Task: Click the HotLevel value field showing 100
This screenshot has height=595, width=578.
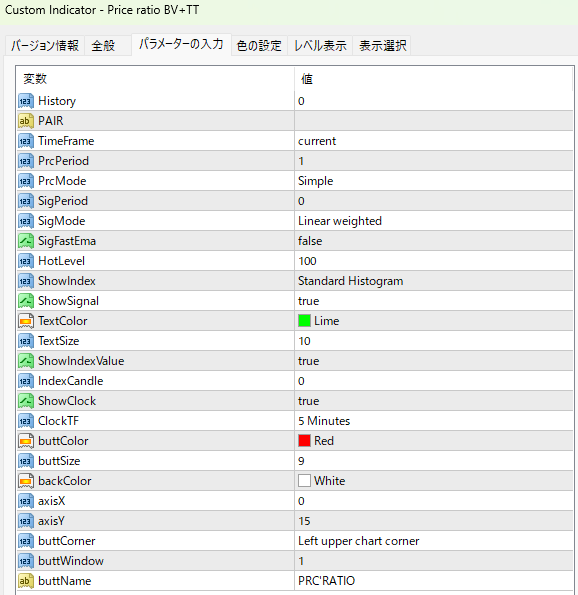Action: click(434, 261)
